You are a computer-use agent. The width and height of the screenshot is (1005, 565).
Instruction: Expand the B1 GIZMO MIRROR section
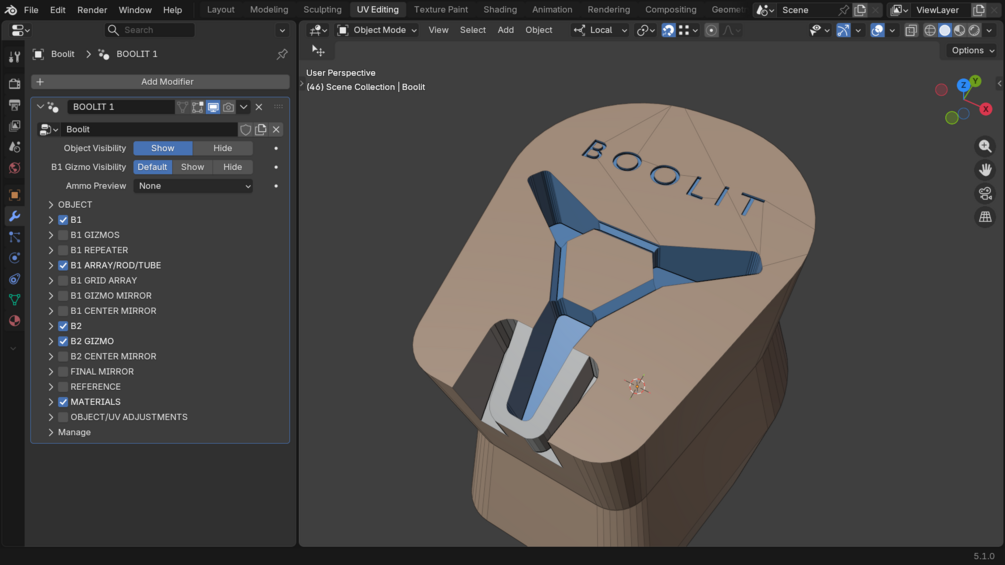pos(51,296)
